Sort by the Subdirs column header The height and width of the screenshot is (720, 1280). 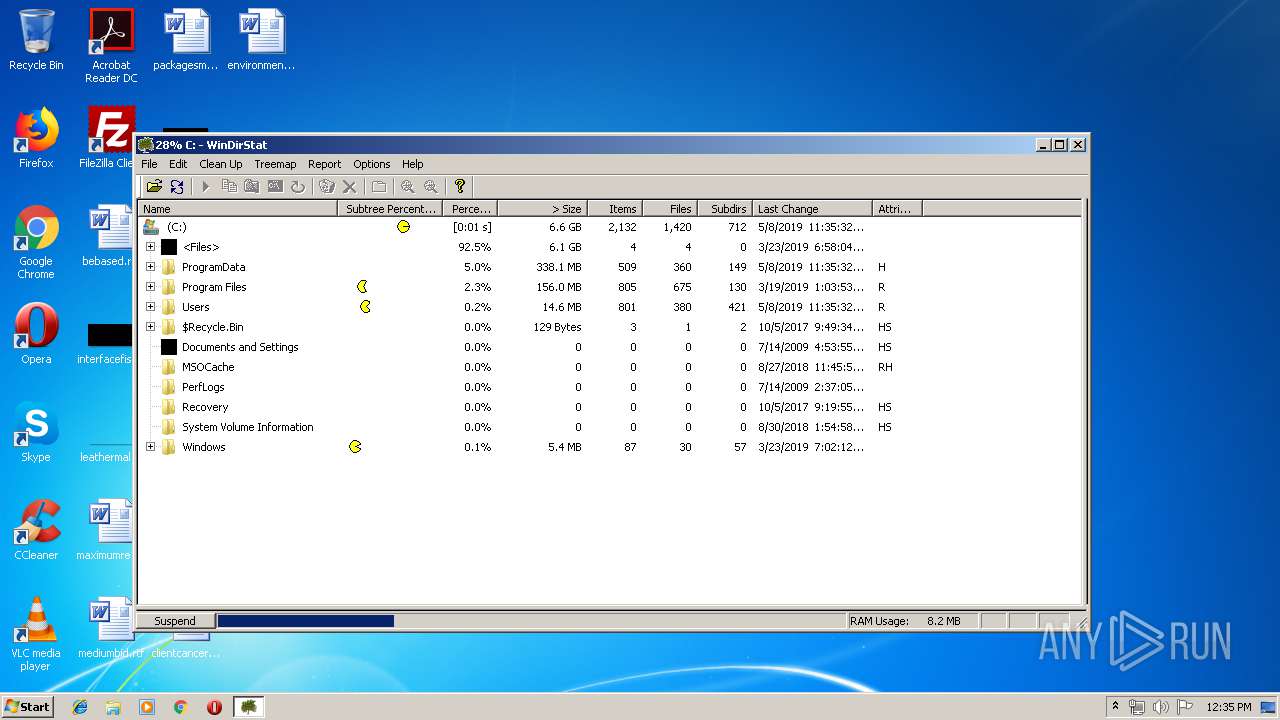(725, 209)
